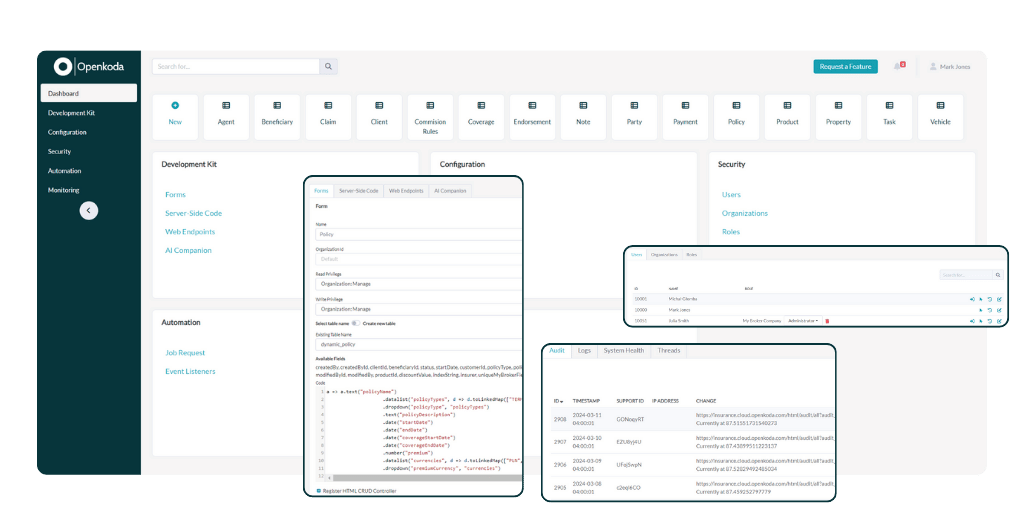The height and width of the screenshot is (525, 1024).
Task: Click the red delete icon beside Administrator
Action: pos(827,321)
